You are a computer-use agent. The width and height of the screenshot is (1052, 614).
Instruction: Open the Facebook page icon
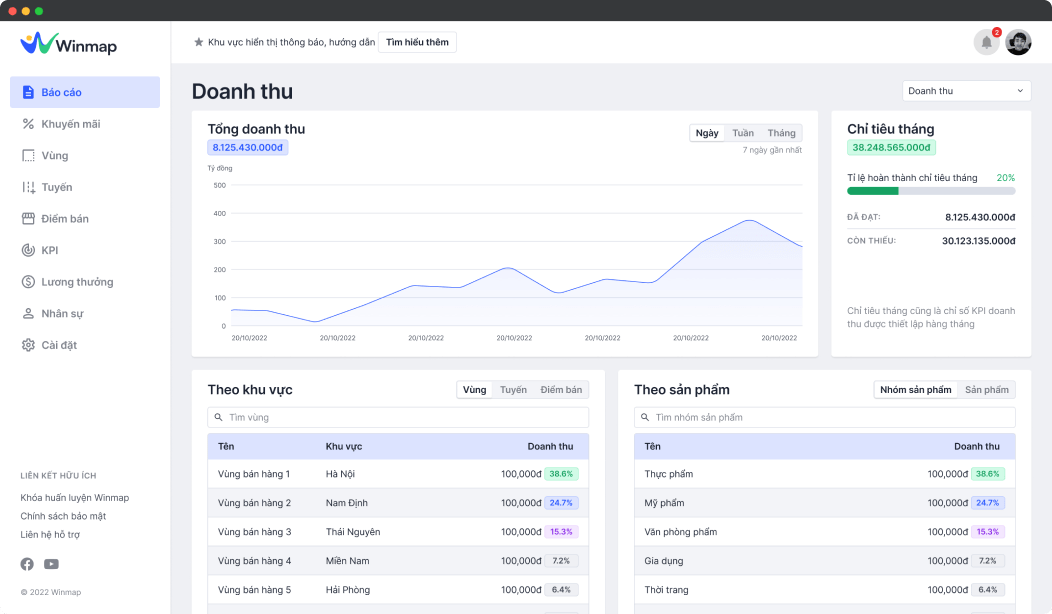[27, 564]
